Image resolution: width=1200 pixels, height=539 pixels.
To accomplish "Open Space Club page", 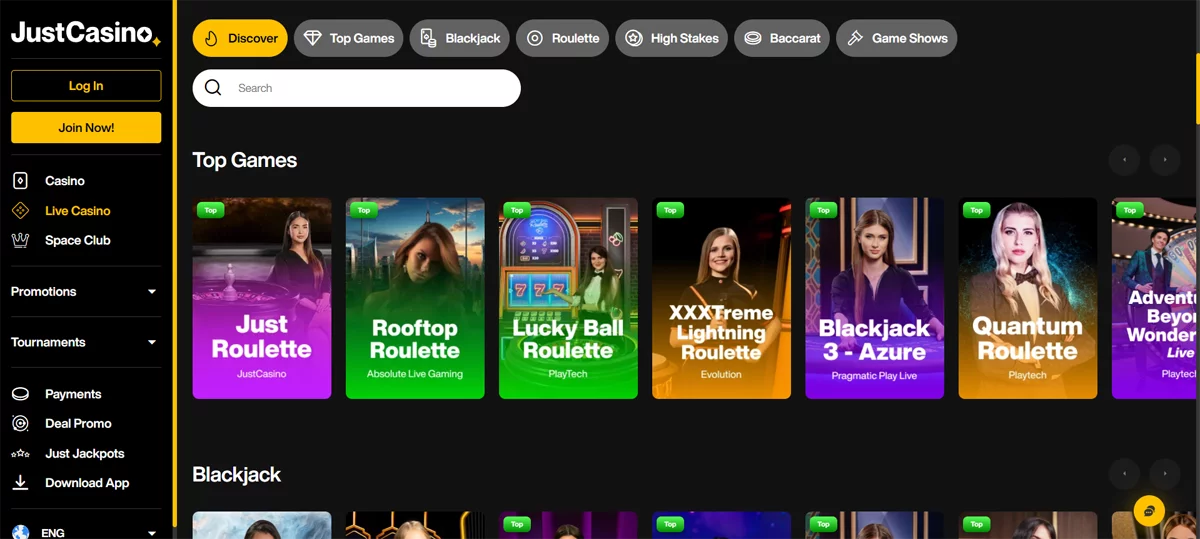I will point(78,240).
